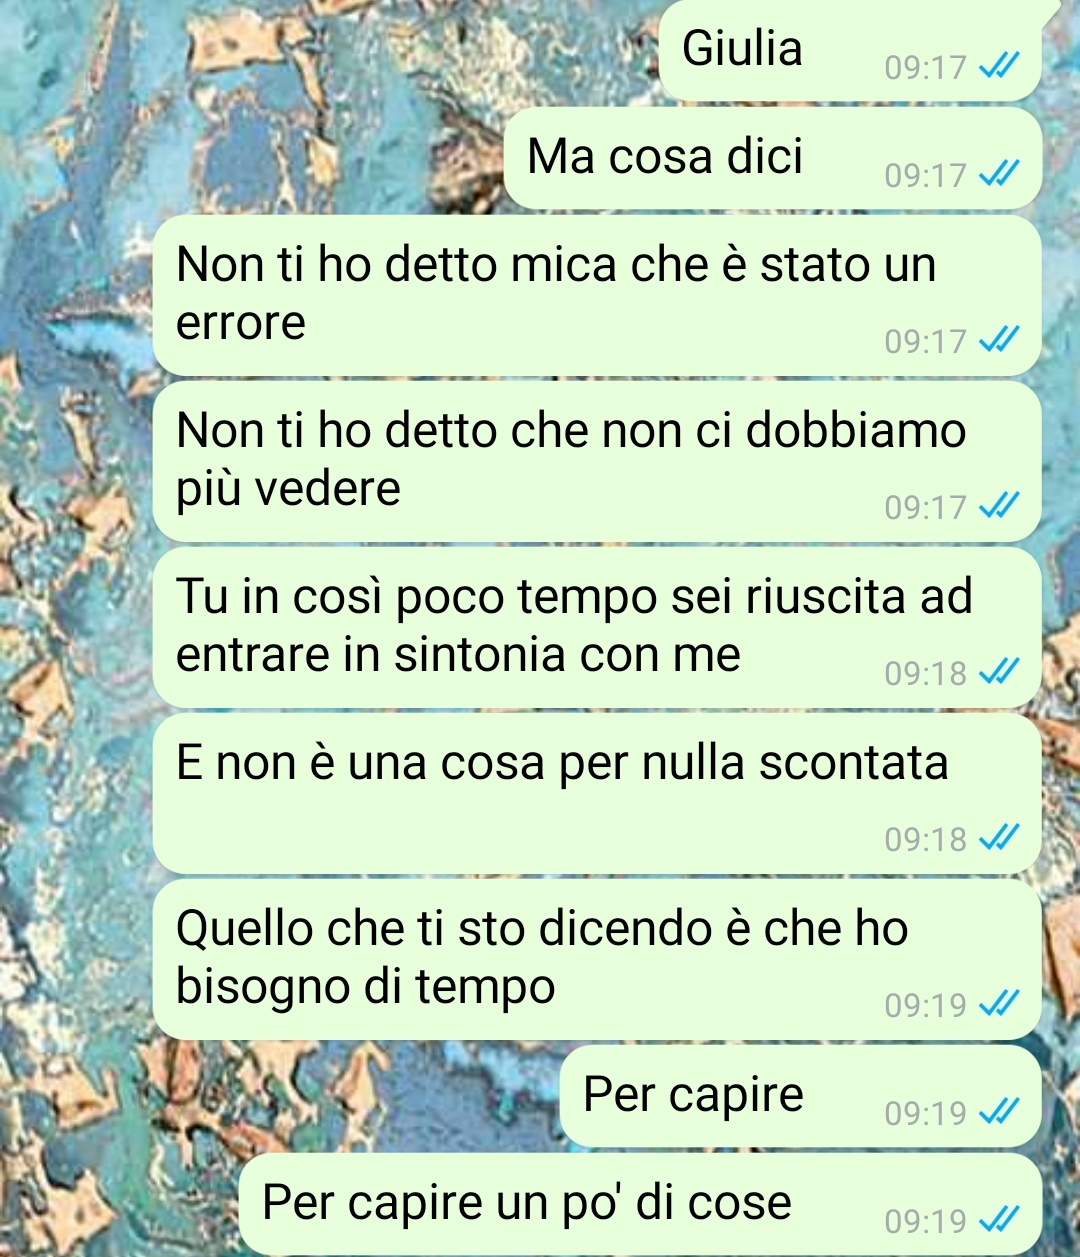
Task: Tap the read receipt on the "più vedere" message
Action: tap(998, 507)
